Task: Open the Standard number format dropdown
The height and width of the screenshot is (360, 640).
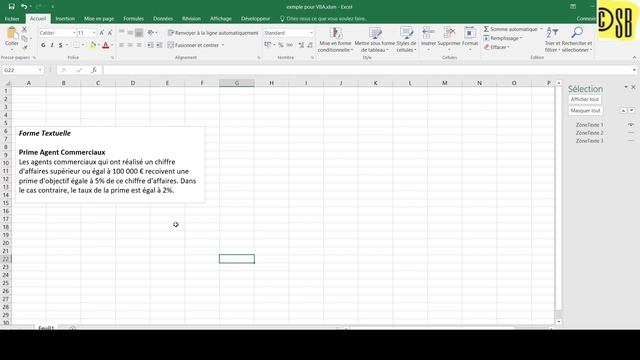Action: coord(311,33)
